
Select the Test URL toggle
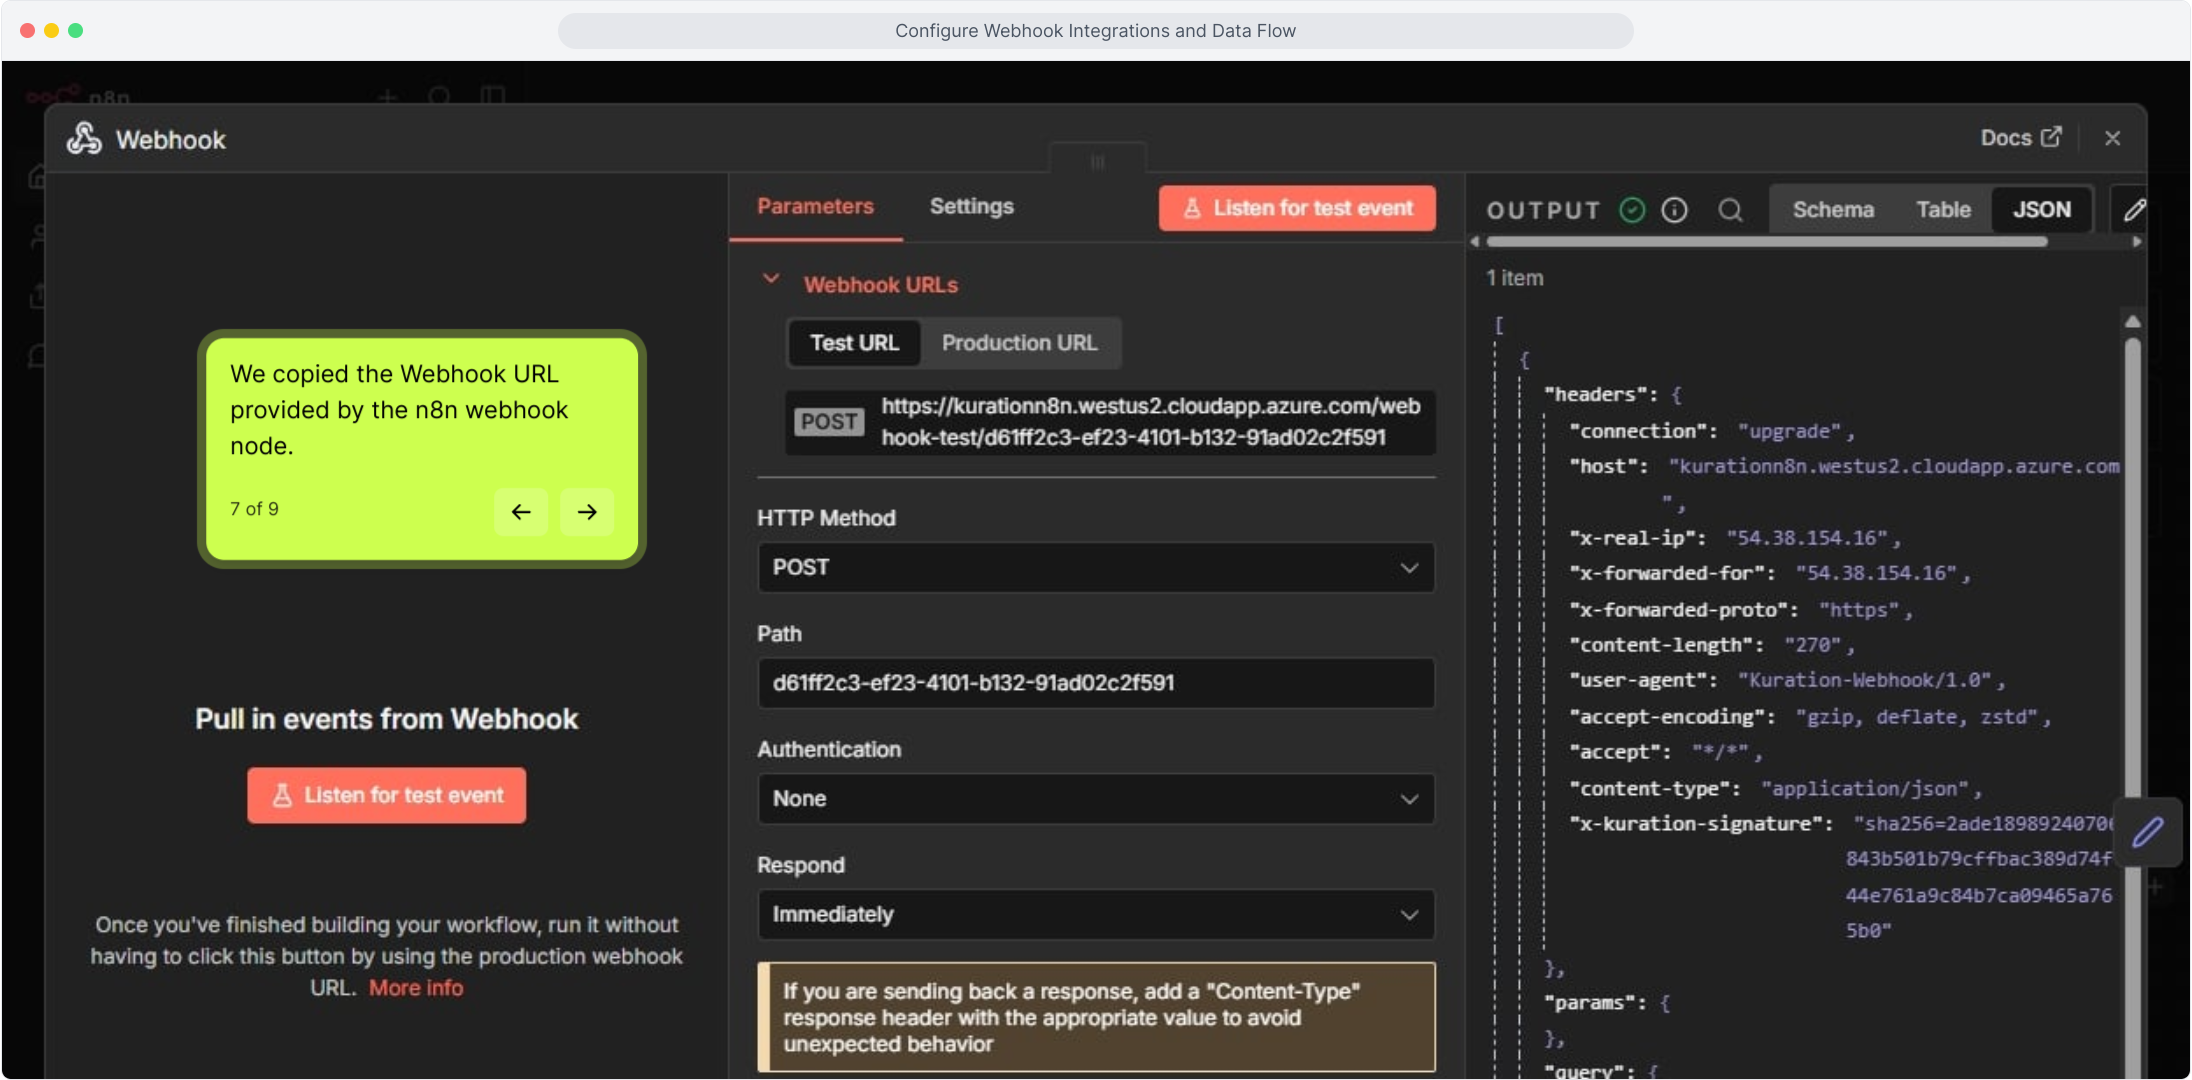[854, 343]
